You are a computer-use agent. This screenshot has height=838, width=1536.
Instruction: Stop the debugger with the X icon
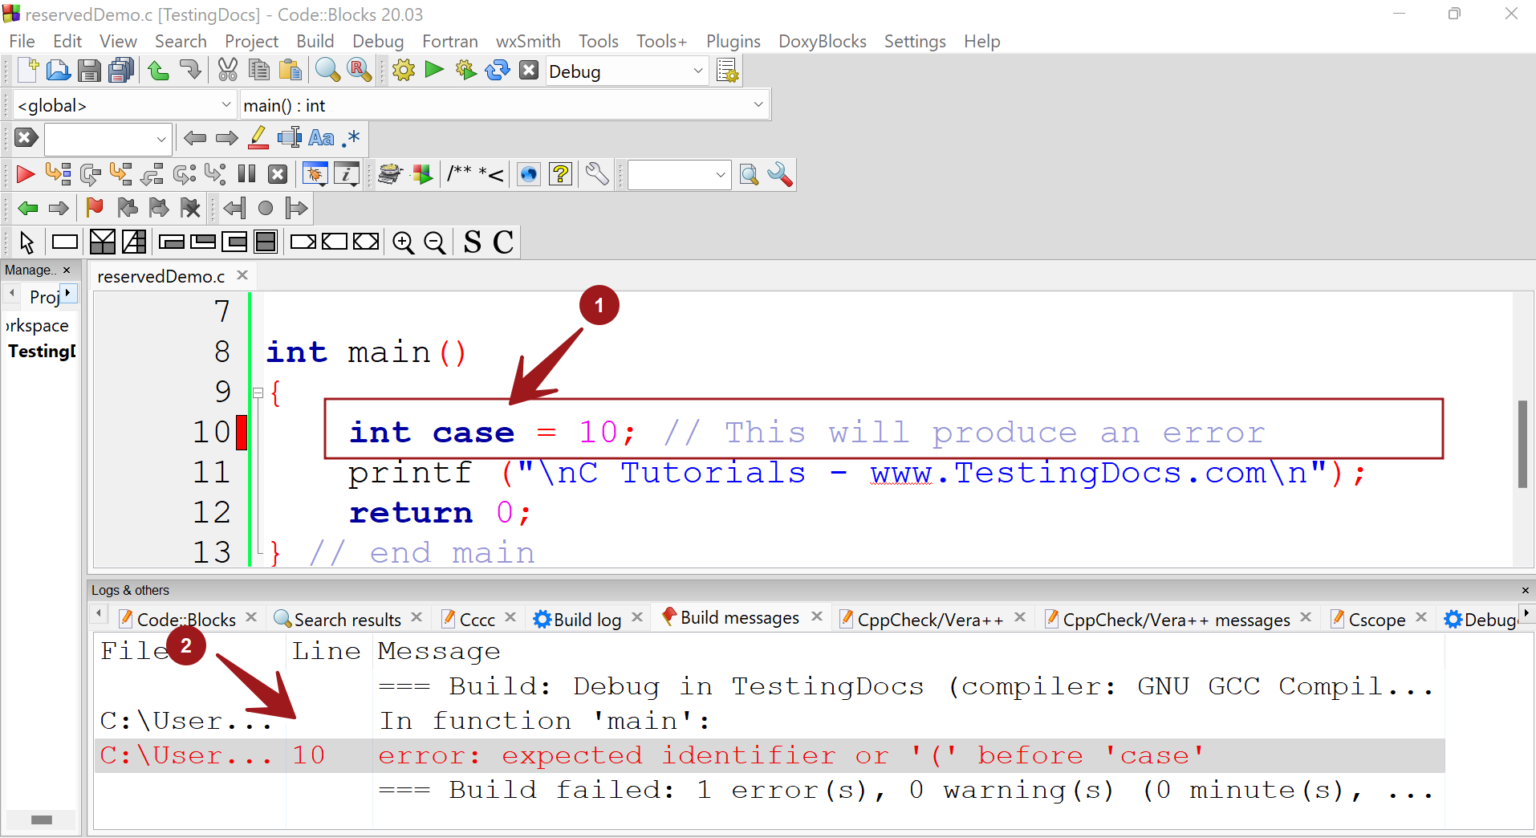tap(277, 174)
